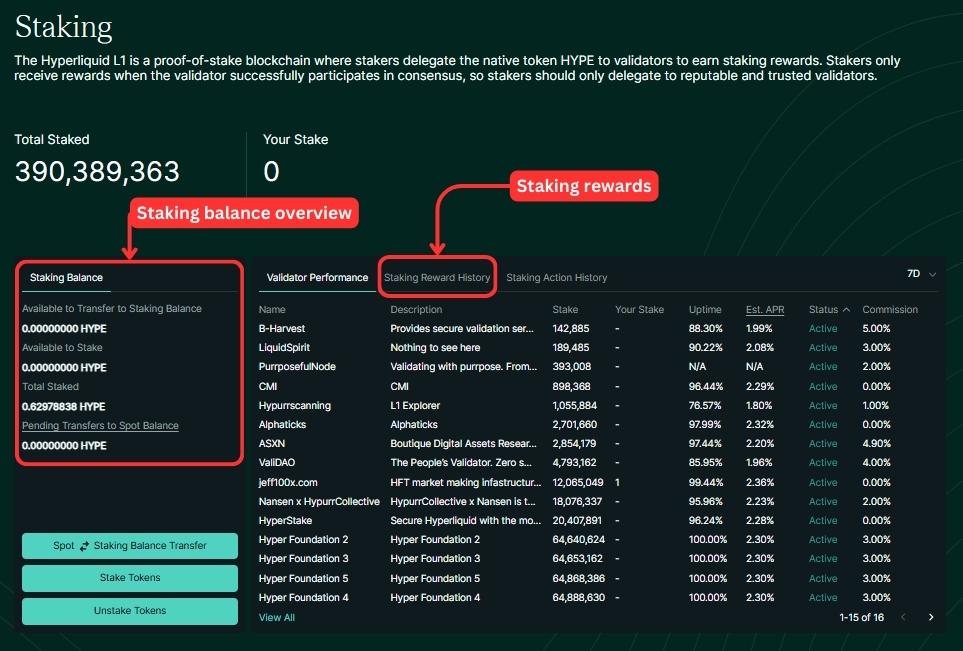963x651 pixels.
Task: Click the Uptime column header
Action: tap(705, 310)
